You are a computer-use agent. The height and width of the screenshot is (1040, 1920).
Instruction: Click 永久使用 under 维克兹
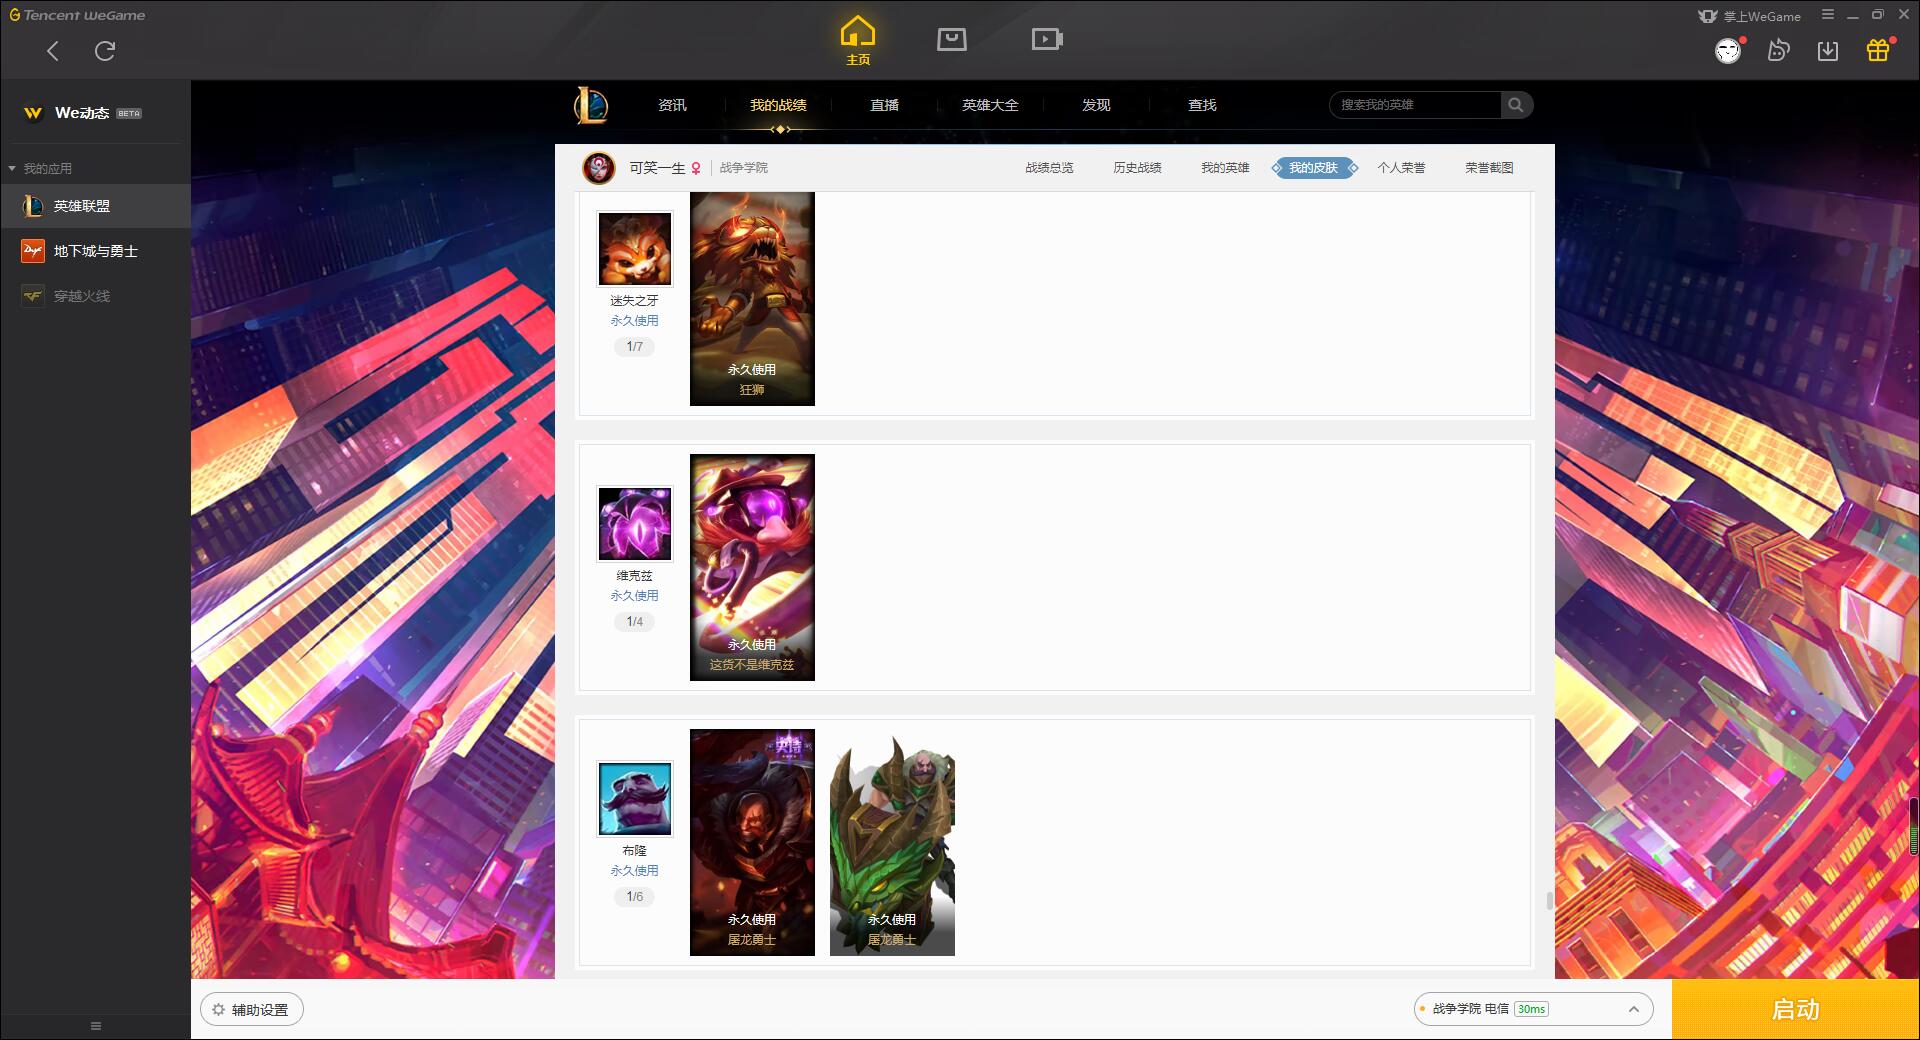click(635, 596)
